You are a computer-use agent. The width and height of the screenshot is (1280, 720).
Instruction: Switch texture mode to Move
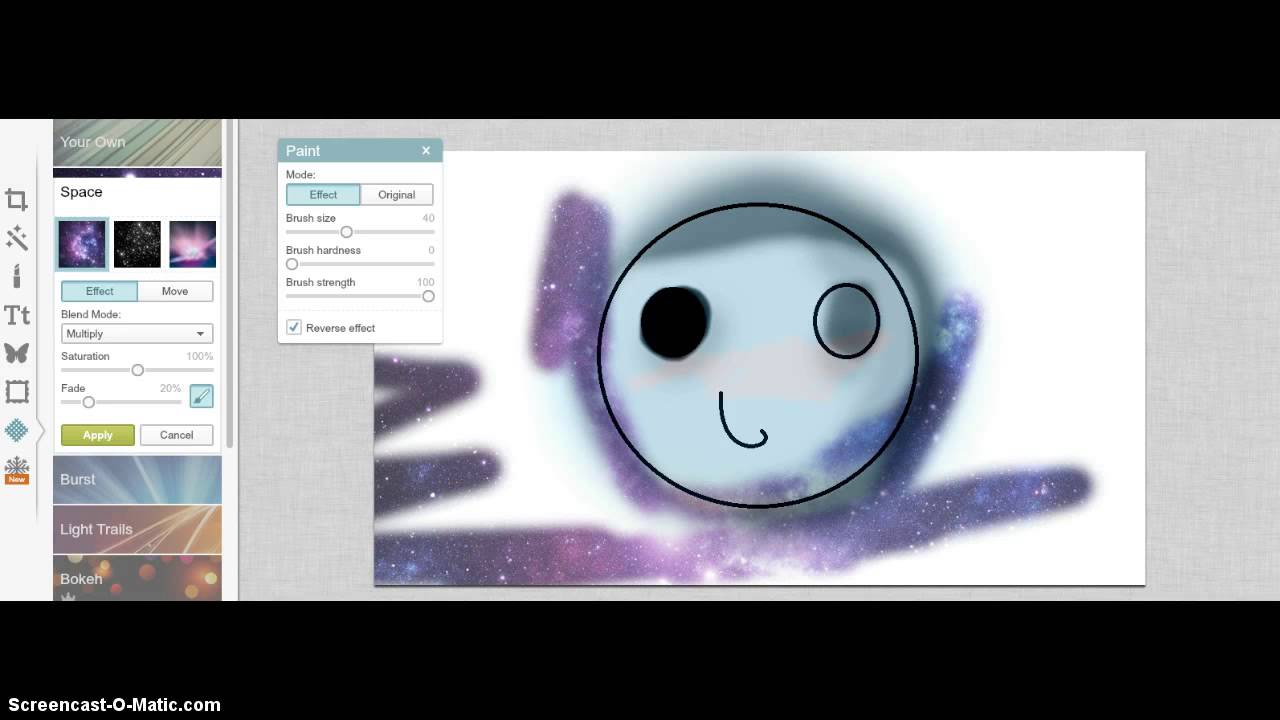coord(175,291)
